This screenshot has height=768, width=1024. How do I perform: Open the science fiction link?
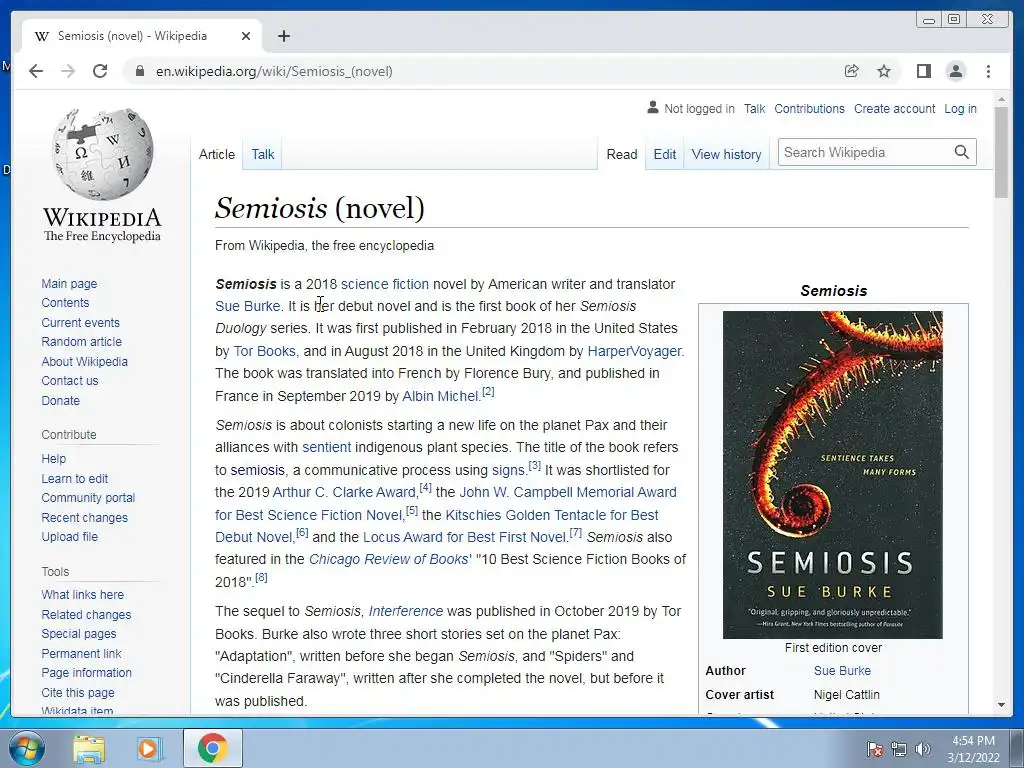385,284
